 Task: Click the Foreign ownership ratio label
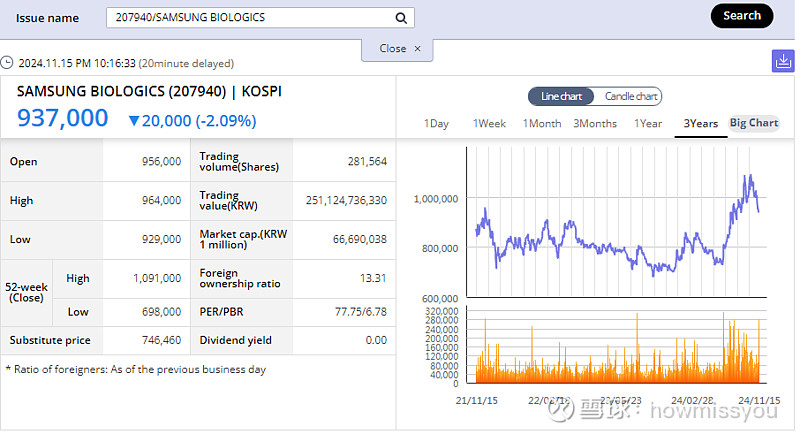tap(240, 278)
